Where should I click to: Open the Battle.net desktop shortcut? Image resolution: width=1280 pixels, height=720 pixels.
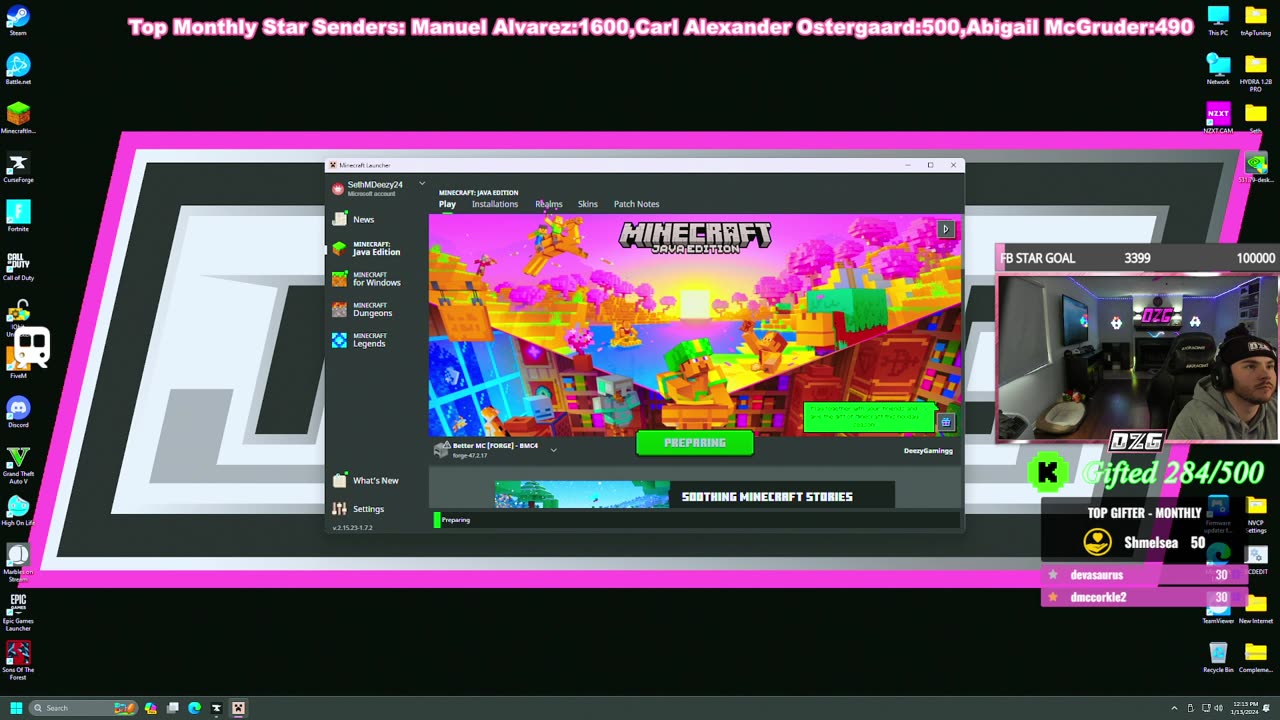pyautogui.click(x=18, y=67)
